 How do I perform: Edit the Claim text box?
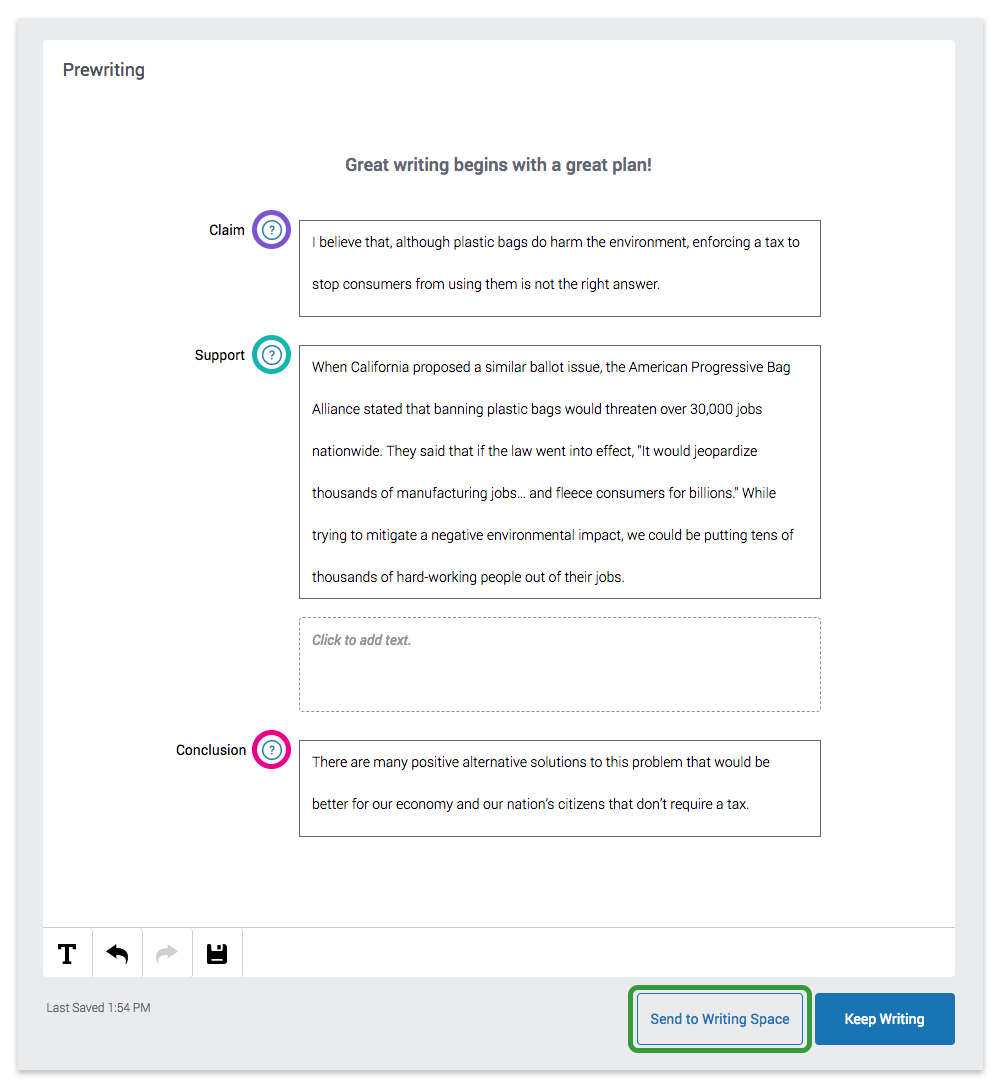[x=560, y=269]
